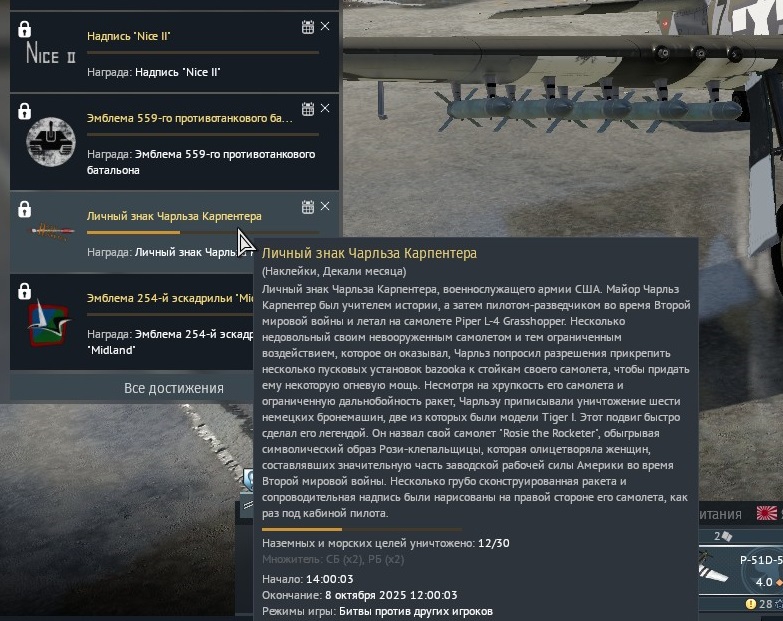Dismiss 559th anti-tank battalion emblem entry
This screenshot has width=783, height=621.
[x=325, y=108]
